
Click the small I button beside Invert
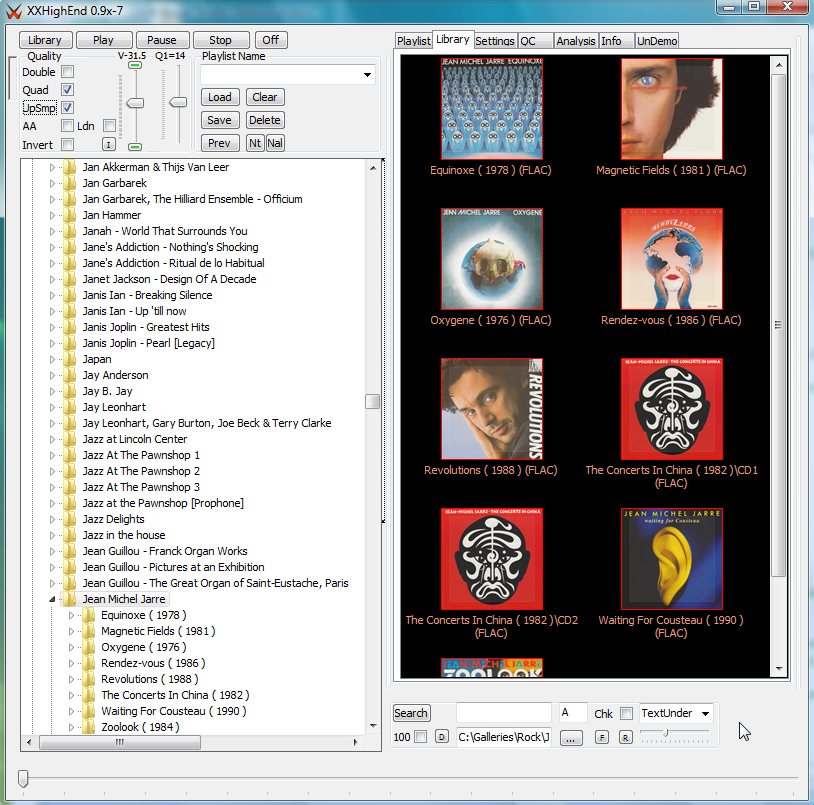108,144
